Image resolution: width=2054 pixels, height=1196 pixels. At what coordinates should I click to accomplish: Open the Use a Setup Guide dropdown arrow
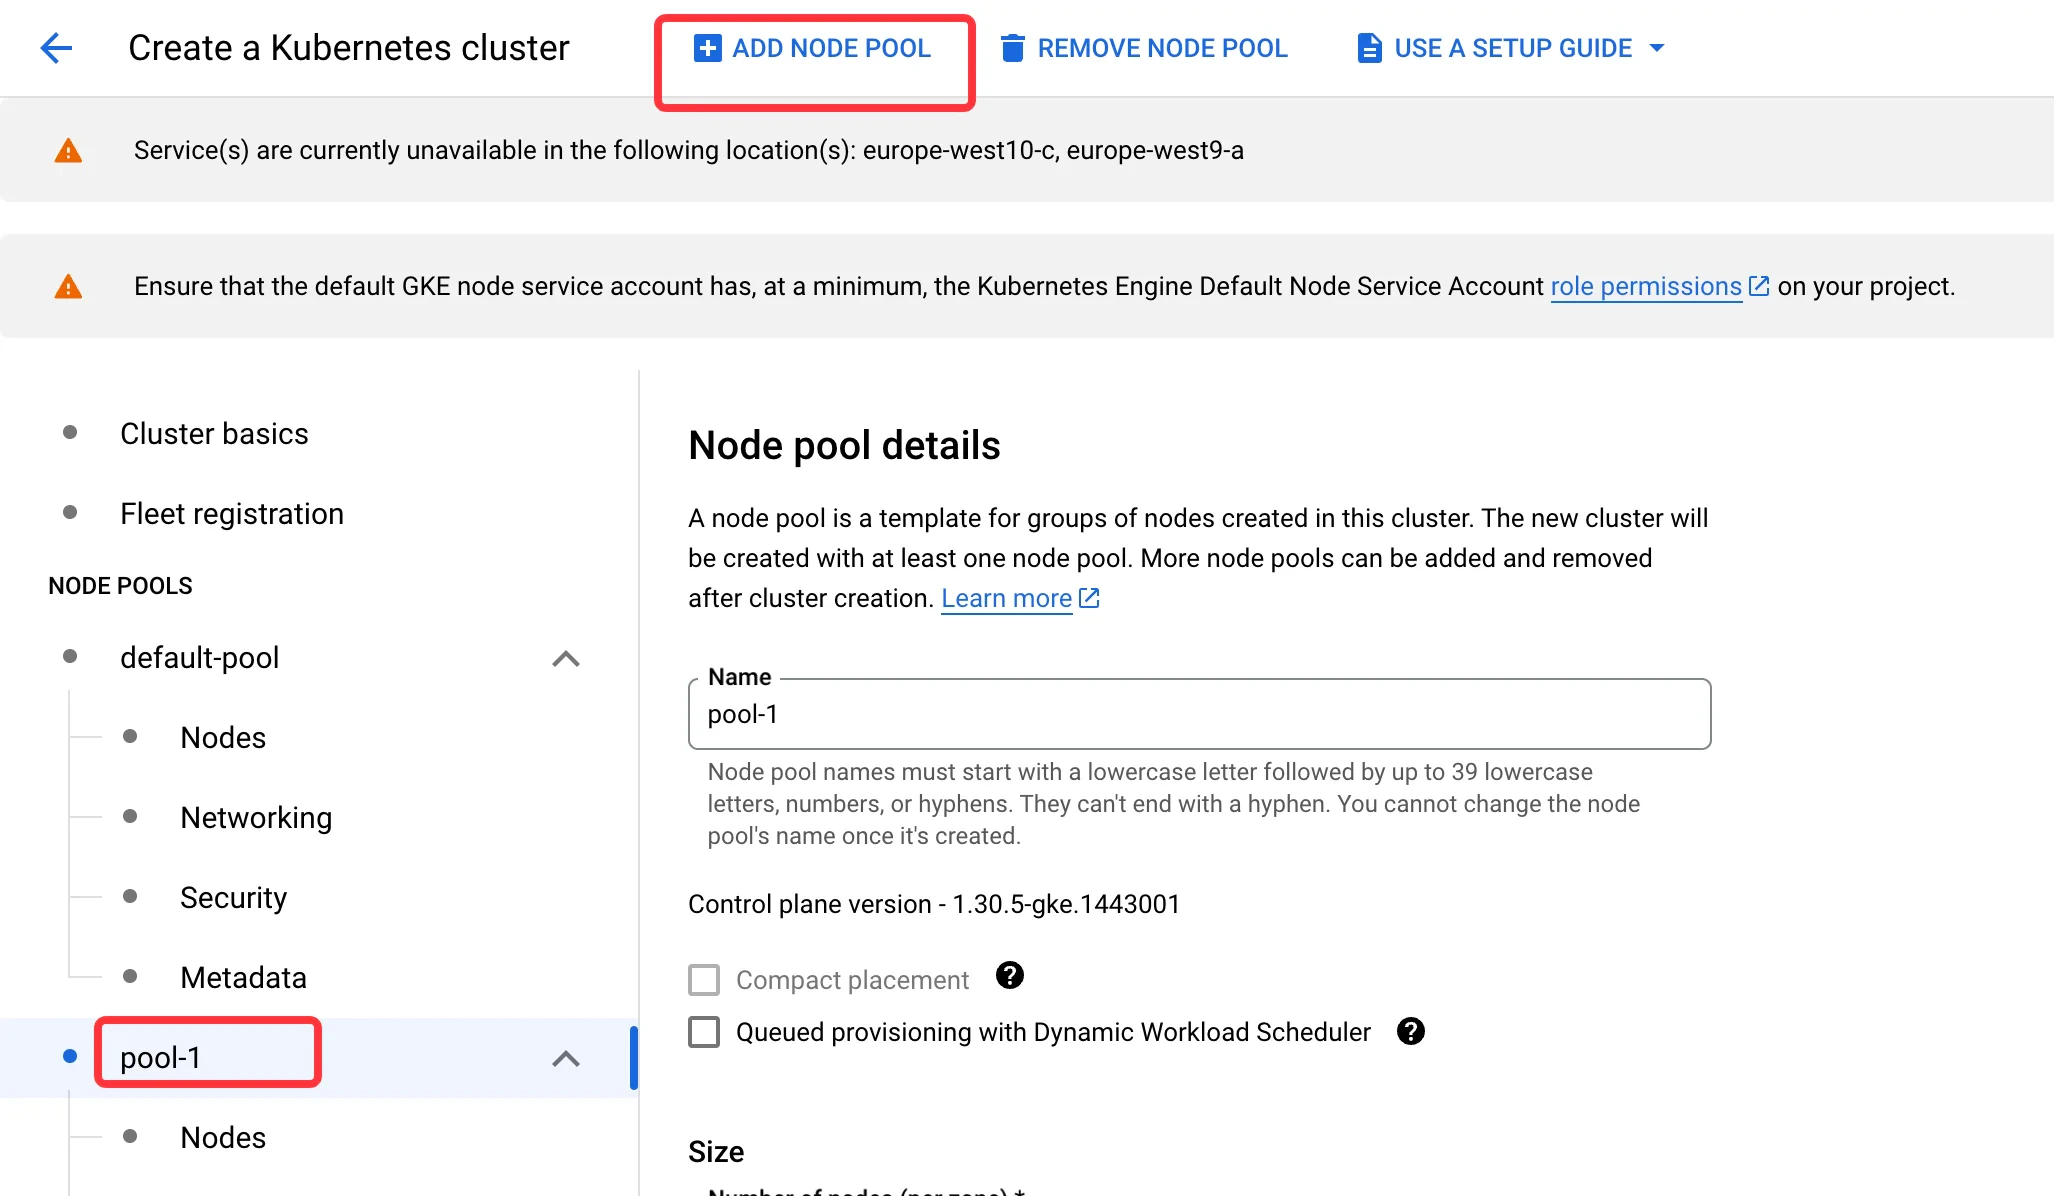(x=1657, y=48)
